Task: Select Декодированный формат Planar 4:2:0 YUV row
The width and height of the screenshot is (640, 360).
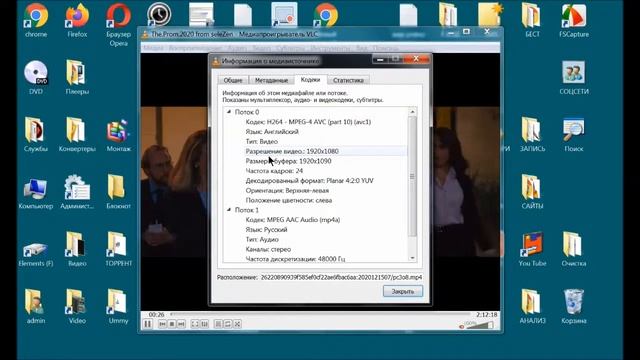Action: [x=309, y=180]
